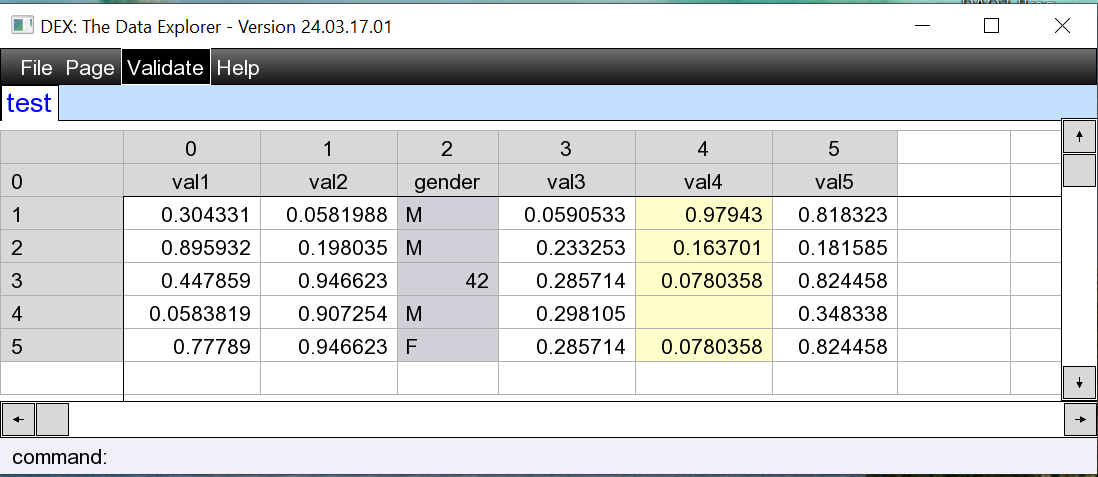Switch to the test tab
The image size is (1098, 477).
pyautogui.click(x=29, y=103)
